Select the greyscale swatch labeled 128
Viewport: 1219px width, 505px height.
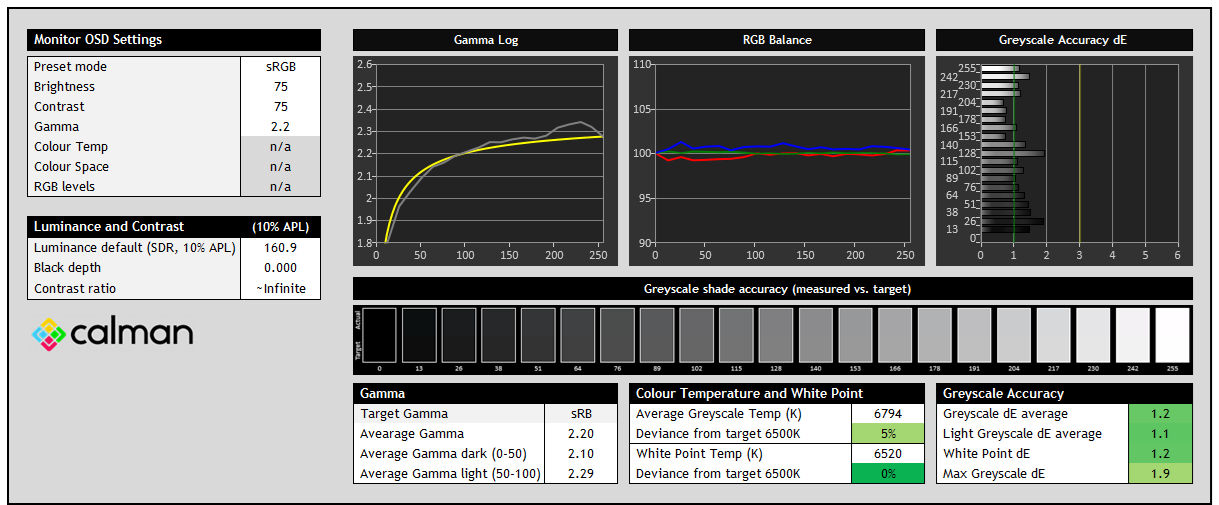[x=776, y=335]
